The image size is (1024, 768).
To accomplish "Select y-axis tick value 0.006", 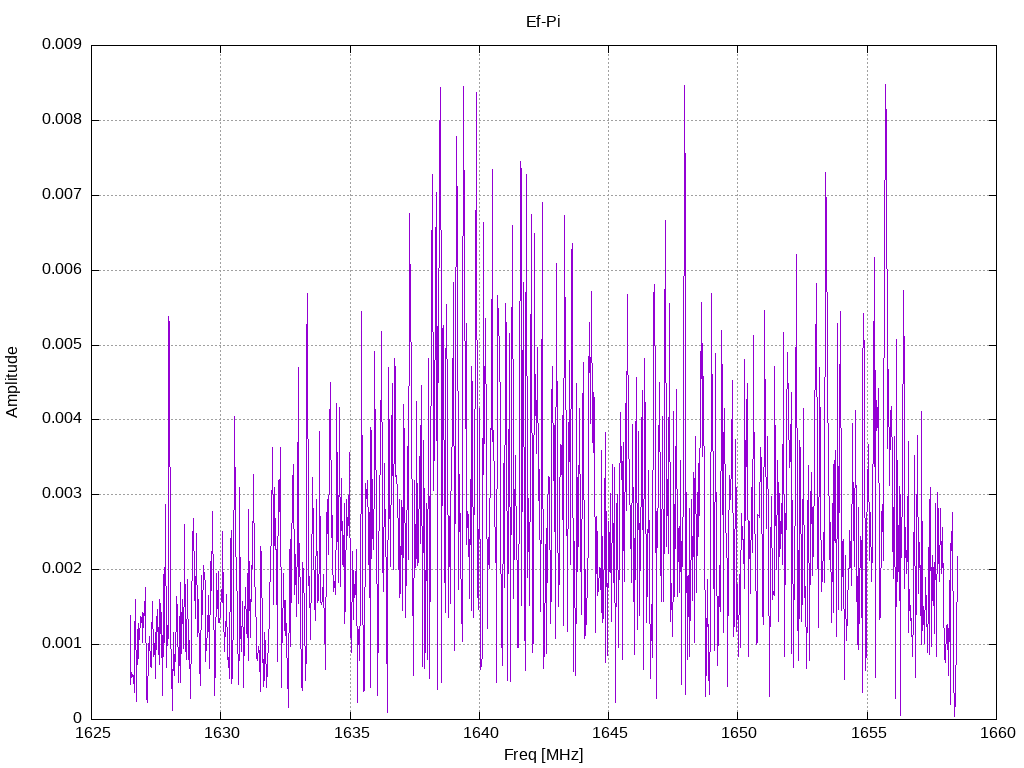I will point(62,270).
